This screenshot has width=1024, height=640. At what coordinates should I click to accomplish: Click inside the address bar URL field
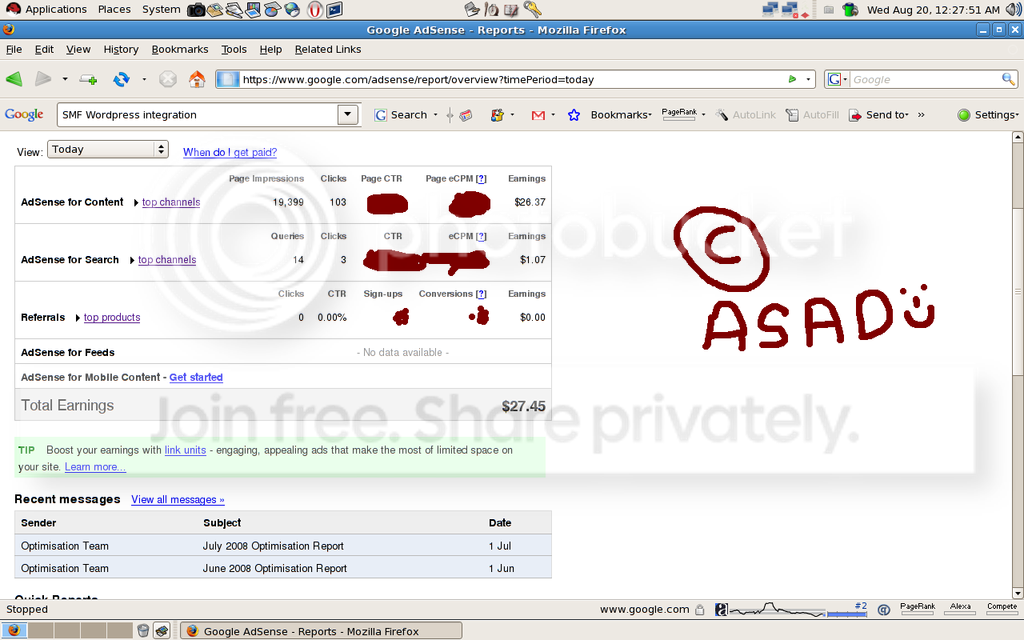pyautogui.click(x=513, y=80)
